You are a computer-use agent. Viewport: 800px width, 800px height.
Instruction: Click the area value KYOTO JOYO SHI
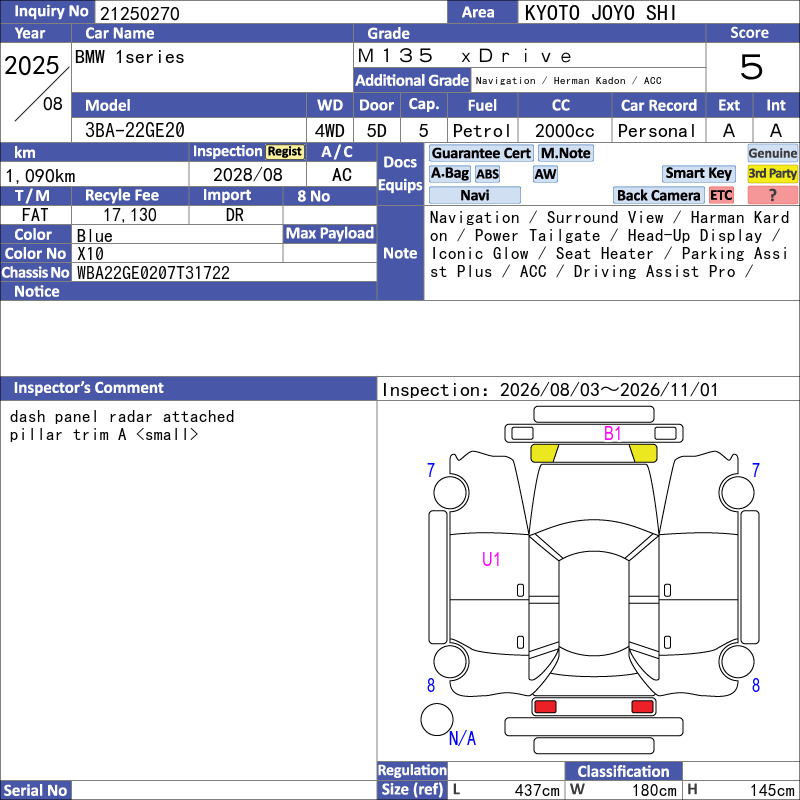[601, 13]
